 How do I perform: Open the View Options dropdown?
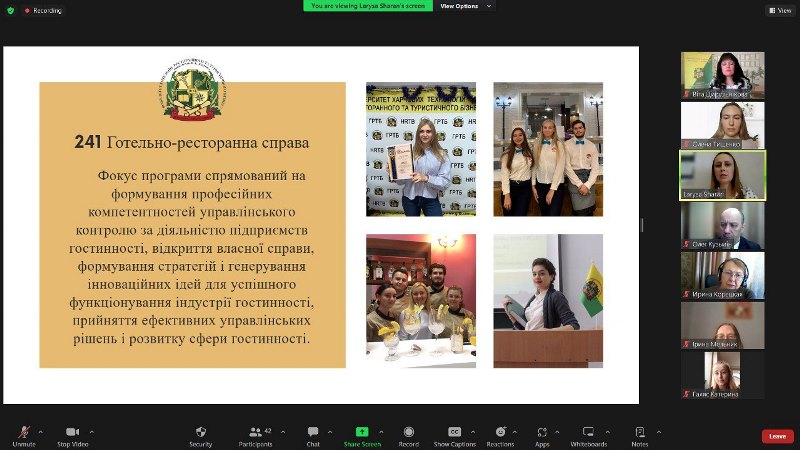pos(465,6)
